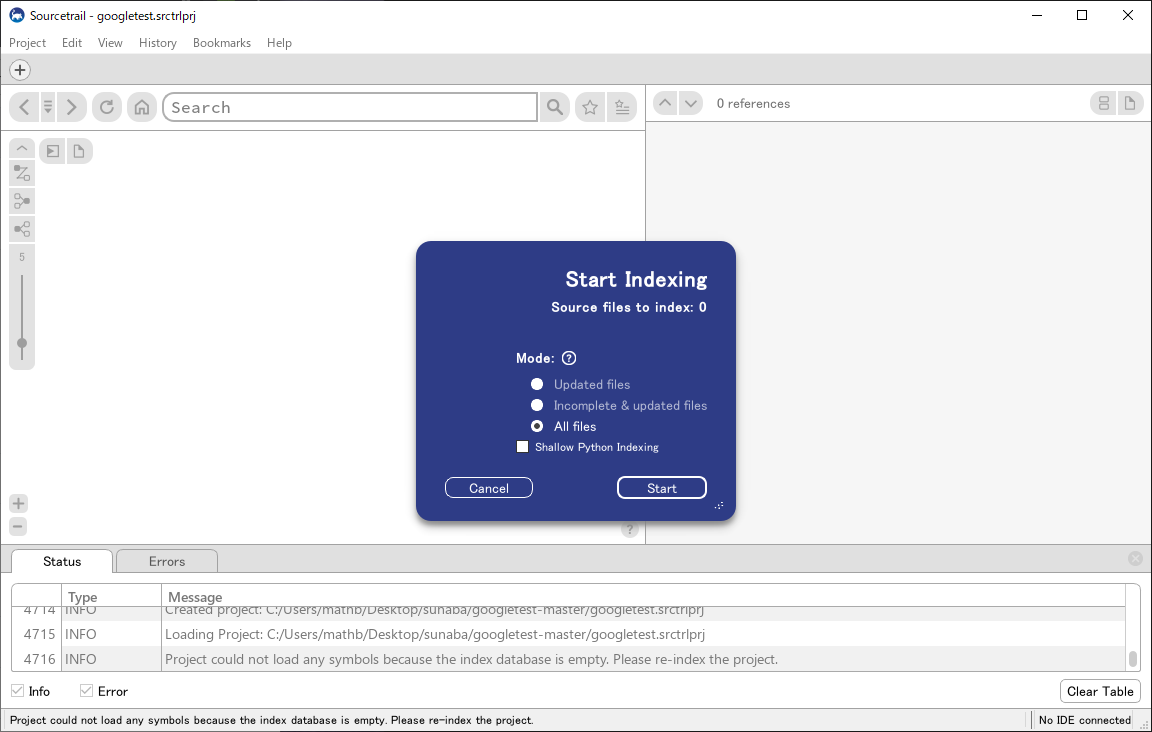Open the navigation history list
This screenshot has height=732, width=1152.
click(x=48, y=107)
